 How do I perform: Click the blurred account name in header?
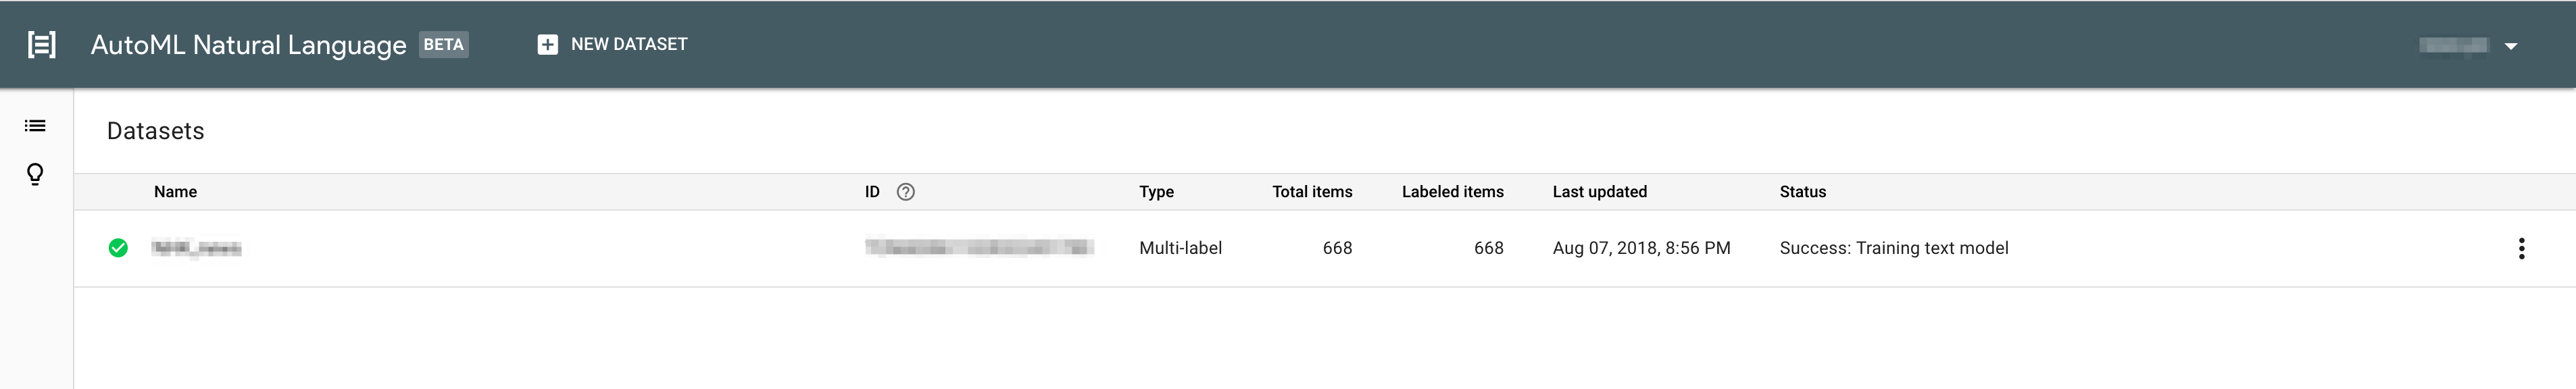pos(2453,45)
